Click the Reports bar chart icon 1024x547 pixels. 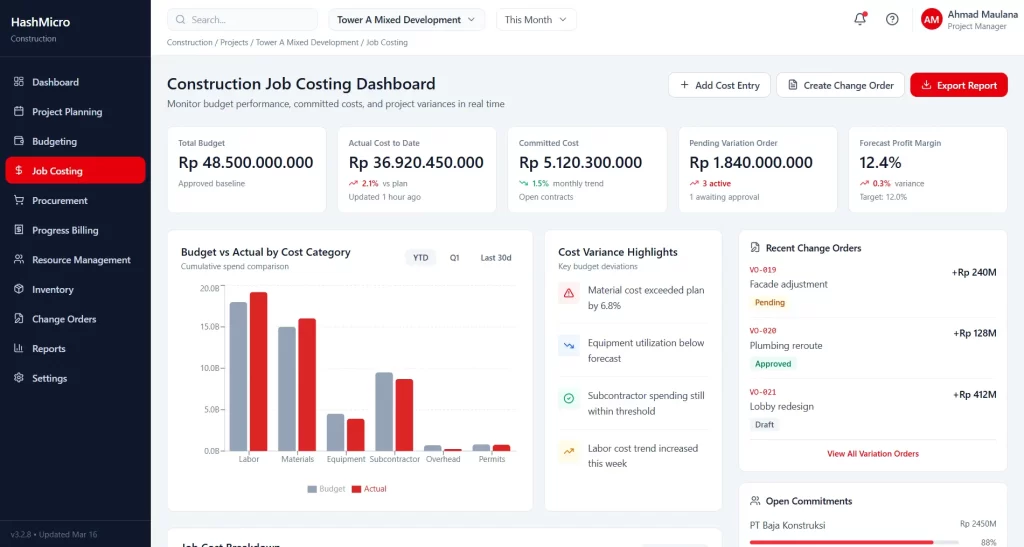pyautogui.click(x=18, y=348)
